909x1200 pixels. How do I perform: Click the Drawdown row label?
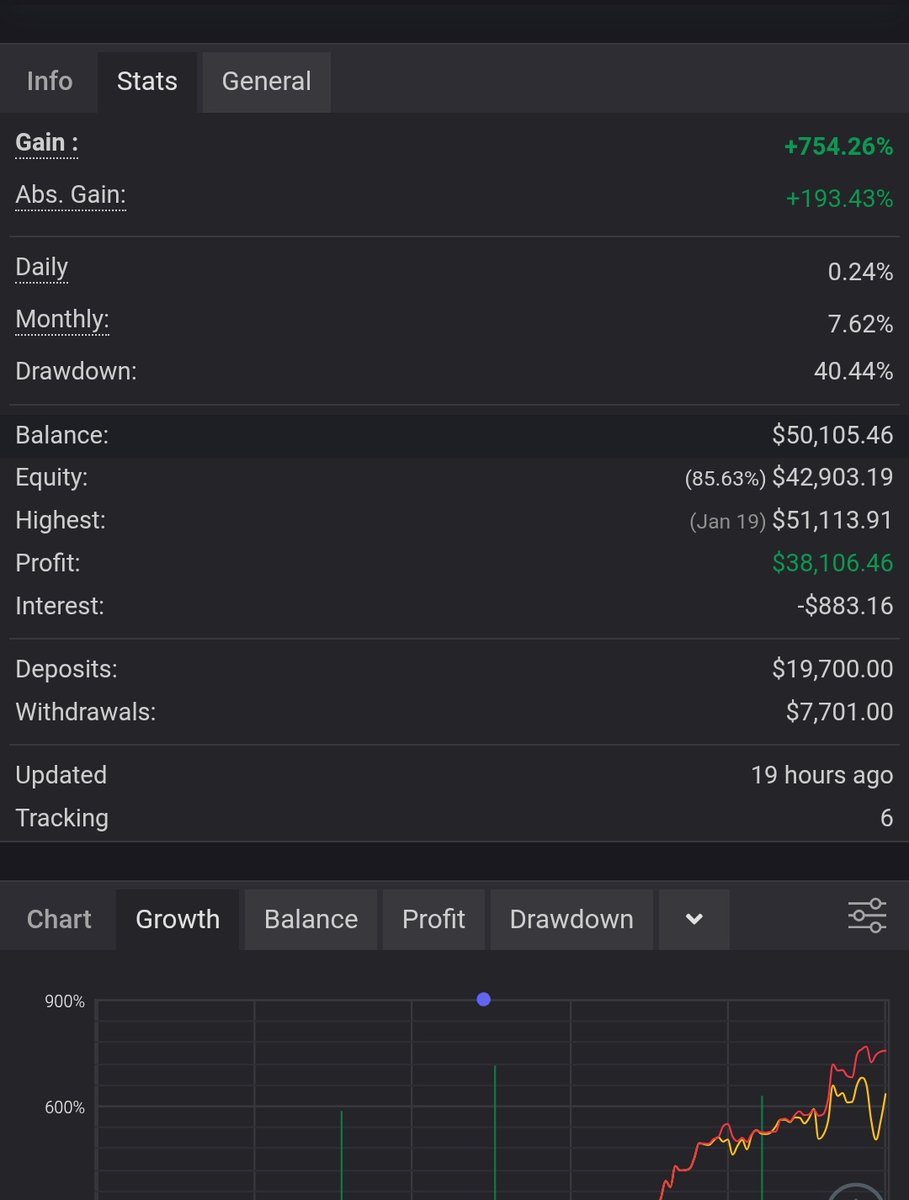click(x=76, y=371)
